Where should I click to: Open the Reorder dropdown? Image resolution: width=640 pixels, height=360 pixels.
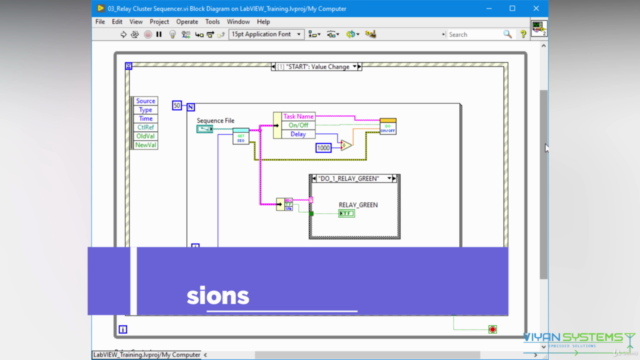tap(353, 35)
